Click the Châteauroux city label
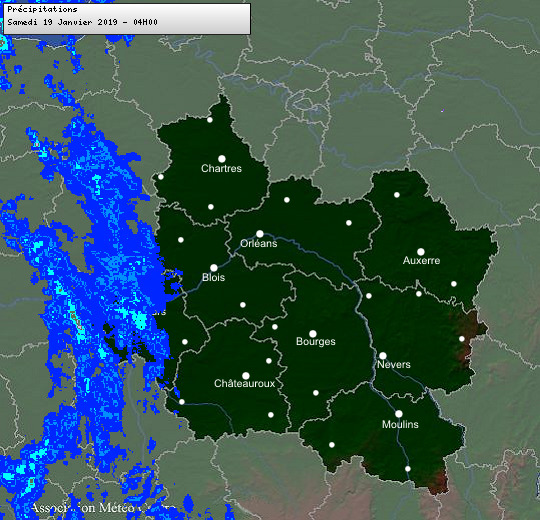The height and width of the screenshot is (520, 540). pos(245,383)
